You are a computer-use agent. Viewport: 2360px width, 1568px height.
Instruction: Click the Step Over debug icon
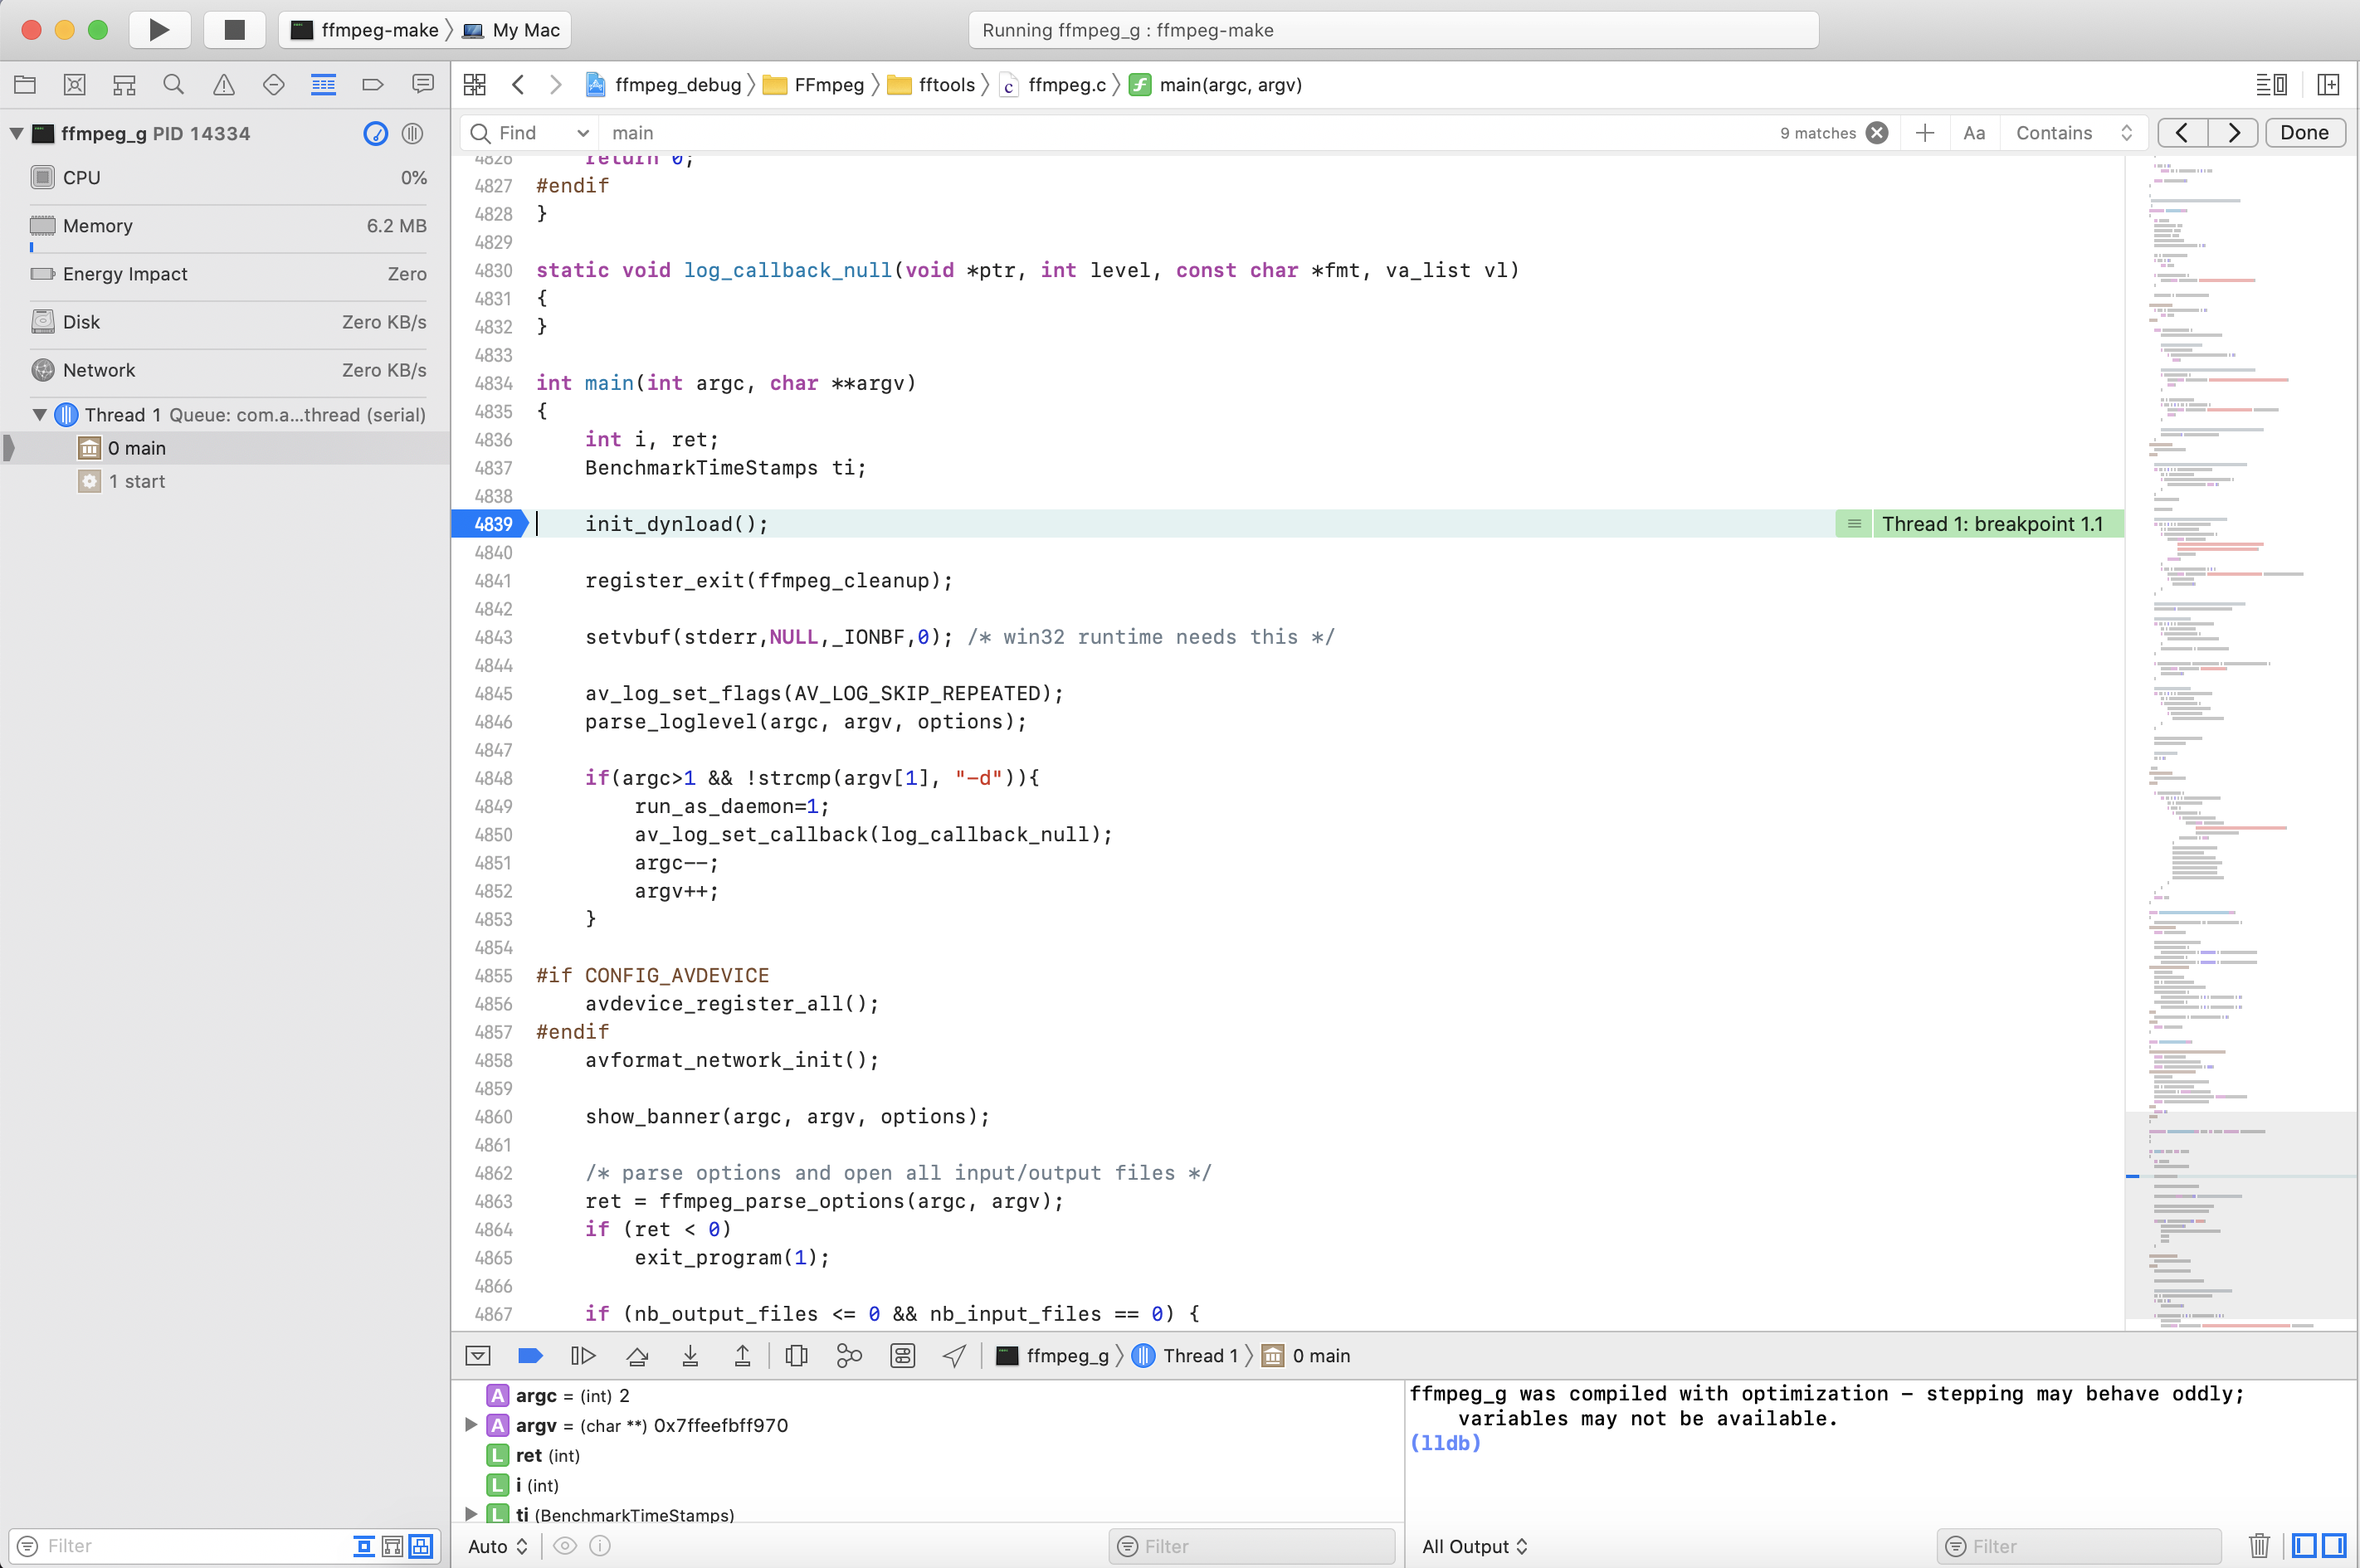click(x=637, y=1356)
